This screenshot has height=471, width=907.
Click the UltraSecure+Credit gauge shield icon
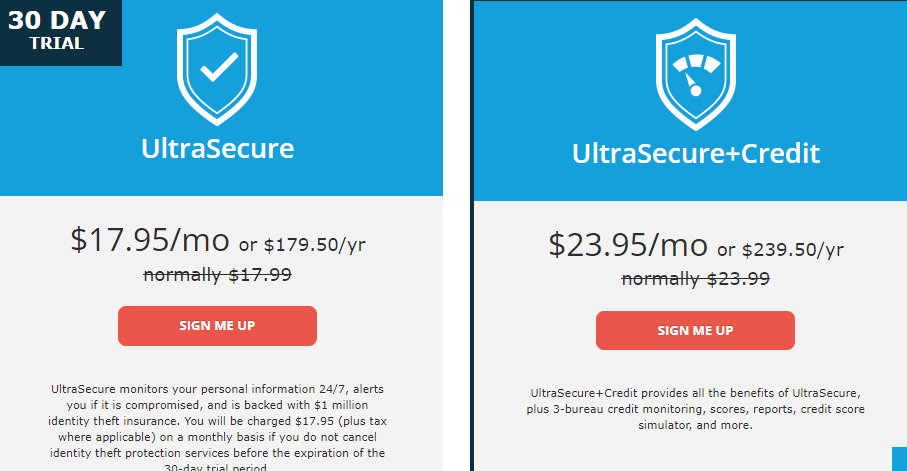click(x=695, y=74)
